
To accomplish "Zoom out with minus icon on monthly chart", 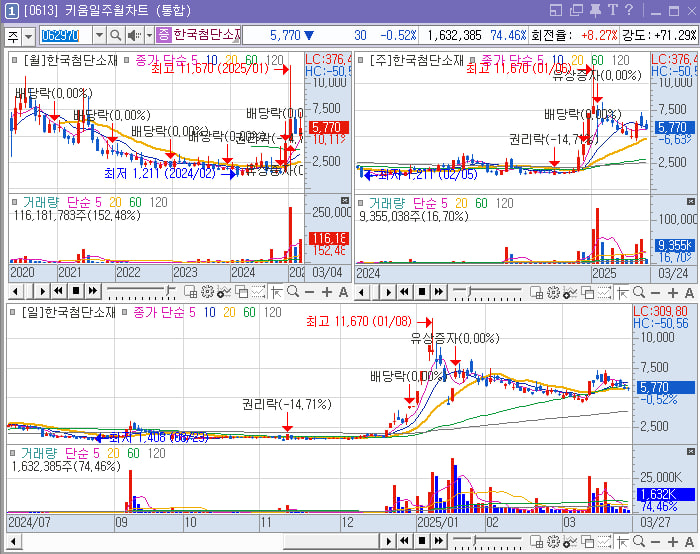I will point(309,292).
